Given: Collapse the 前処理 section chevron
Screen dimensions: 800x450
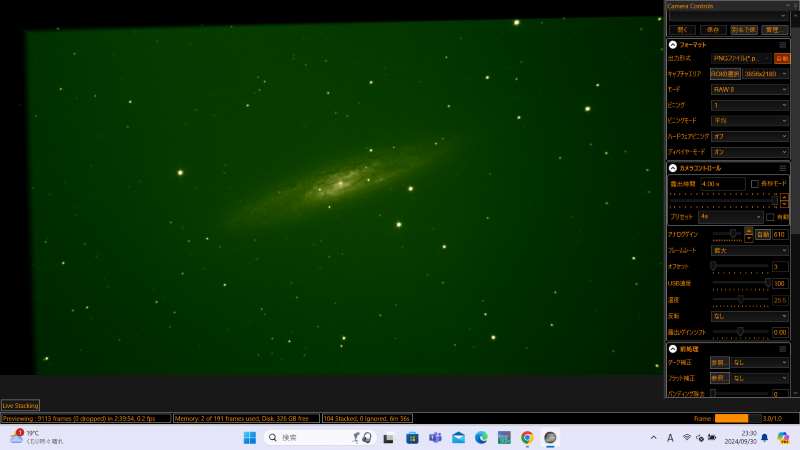Looking at the screenshot, I should pos(673,348).
